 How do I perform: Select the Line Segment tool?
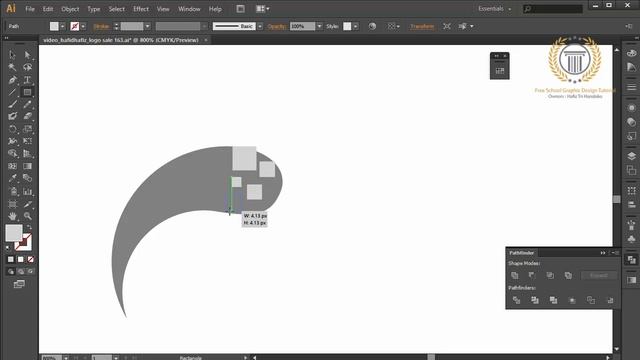point(12,92)
